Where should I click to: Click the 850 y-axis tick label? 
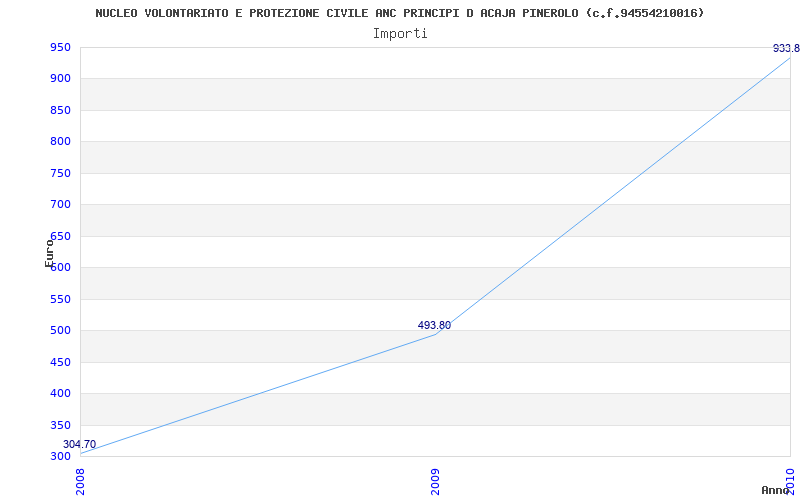click(59, 110)
